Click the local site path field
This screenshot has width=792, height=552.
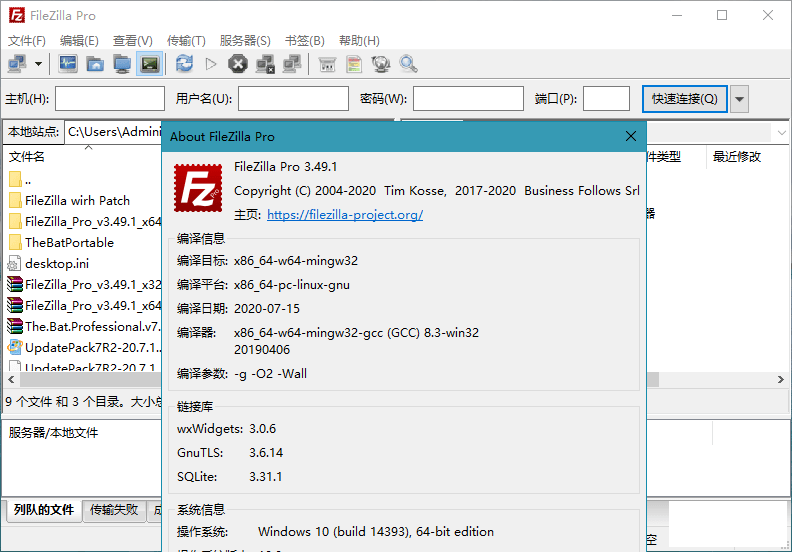113,132
